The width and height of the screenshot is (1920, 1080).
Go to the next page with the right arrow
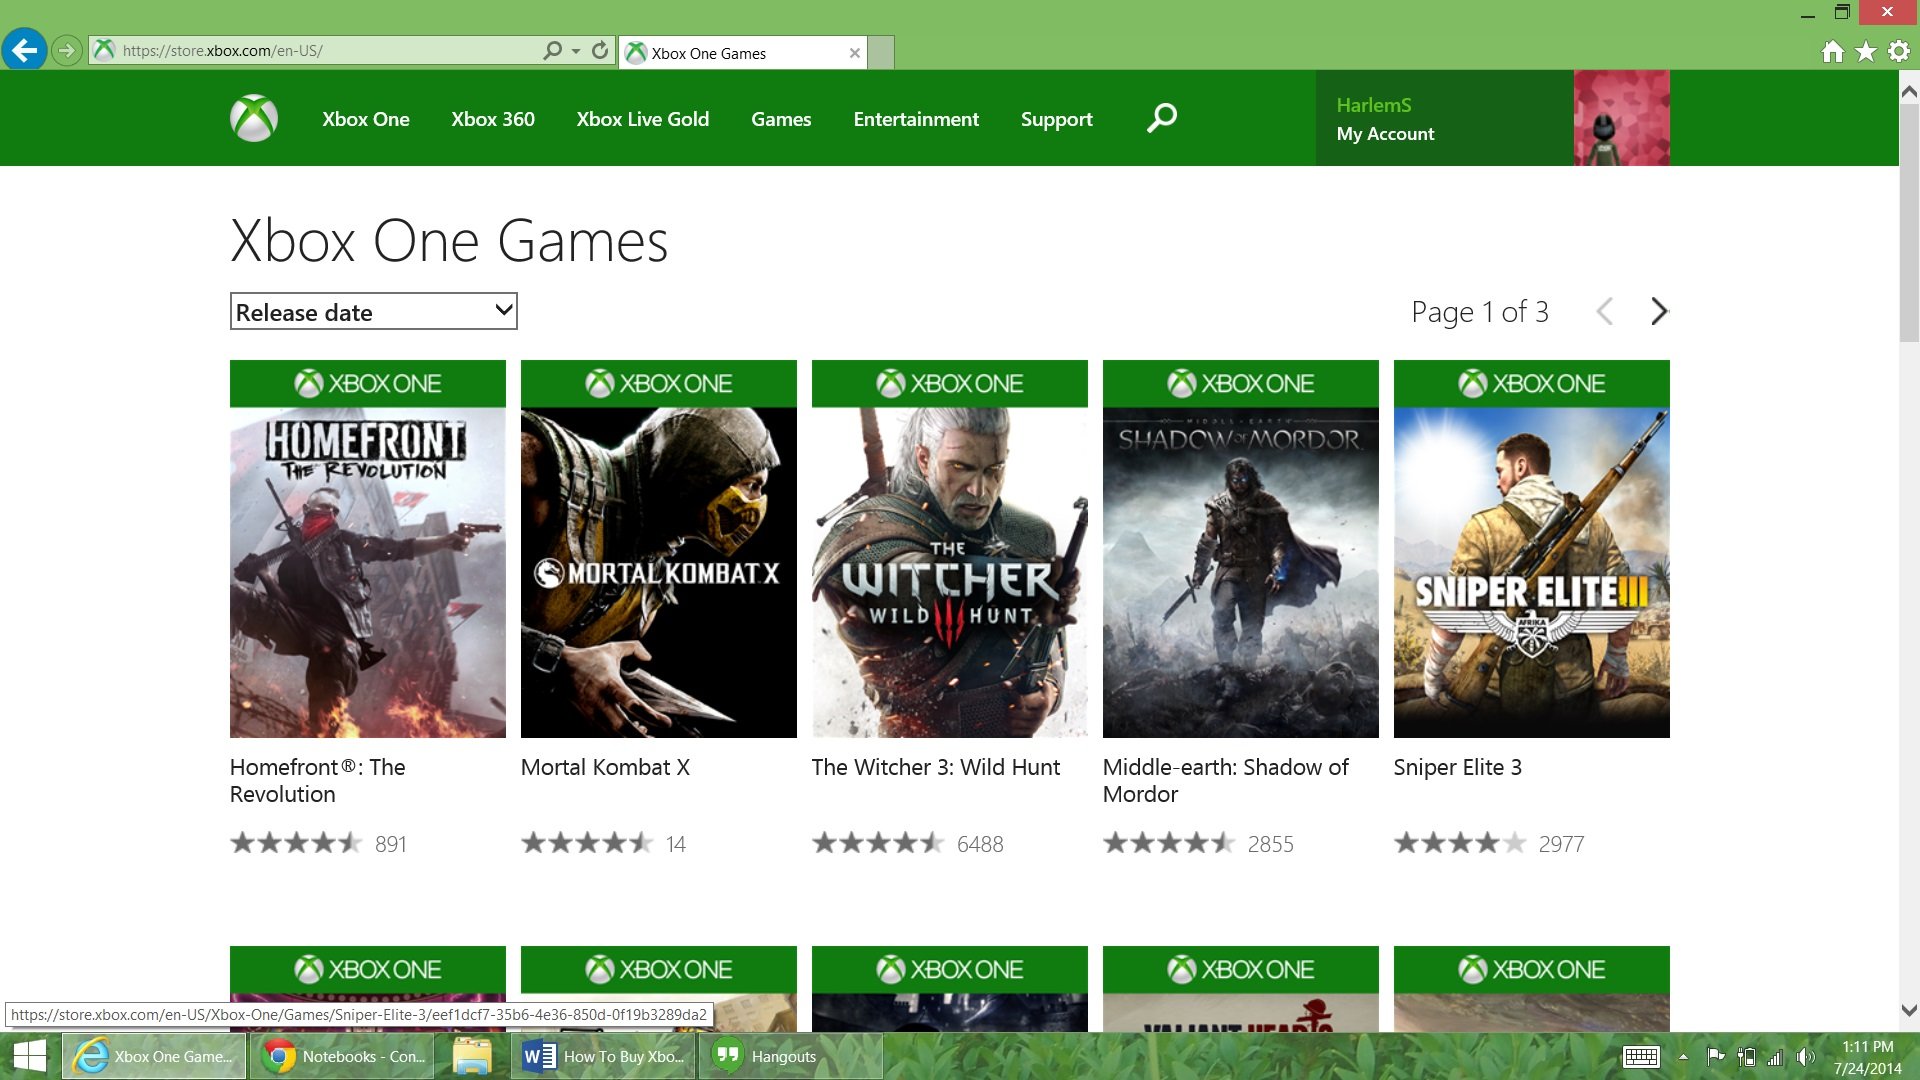coord(1659,312)
